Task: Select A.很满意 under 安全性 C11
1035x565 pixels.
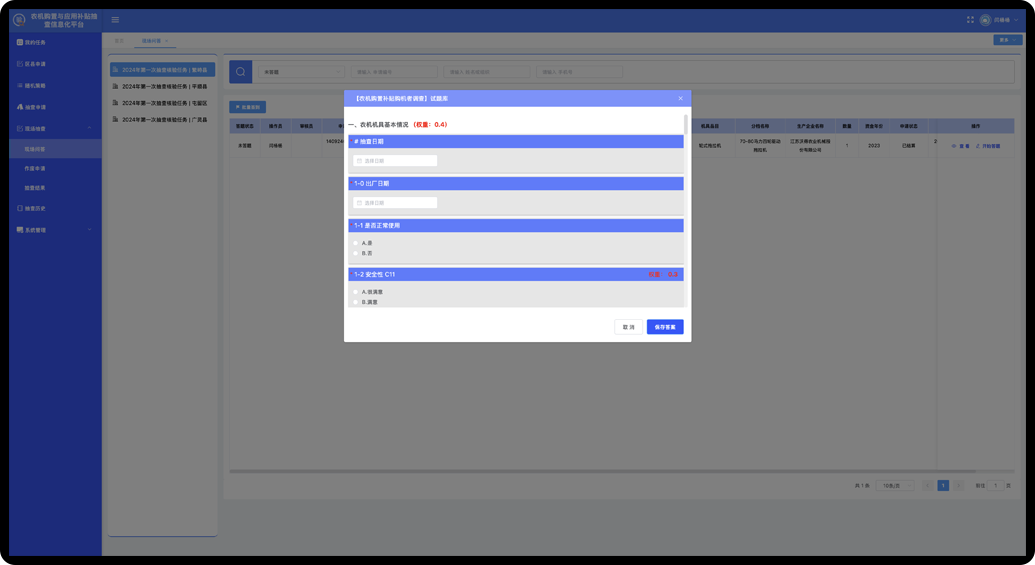Action: click(x=355, y=292)
